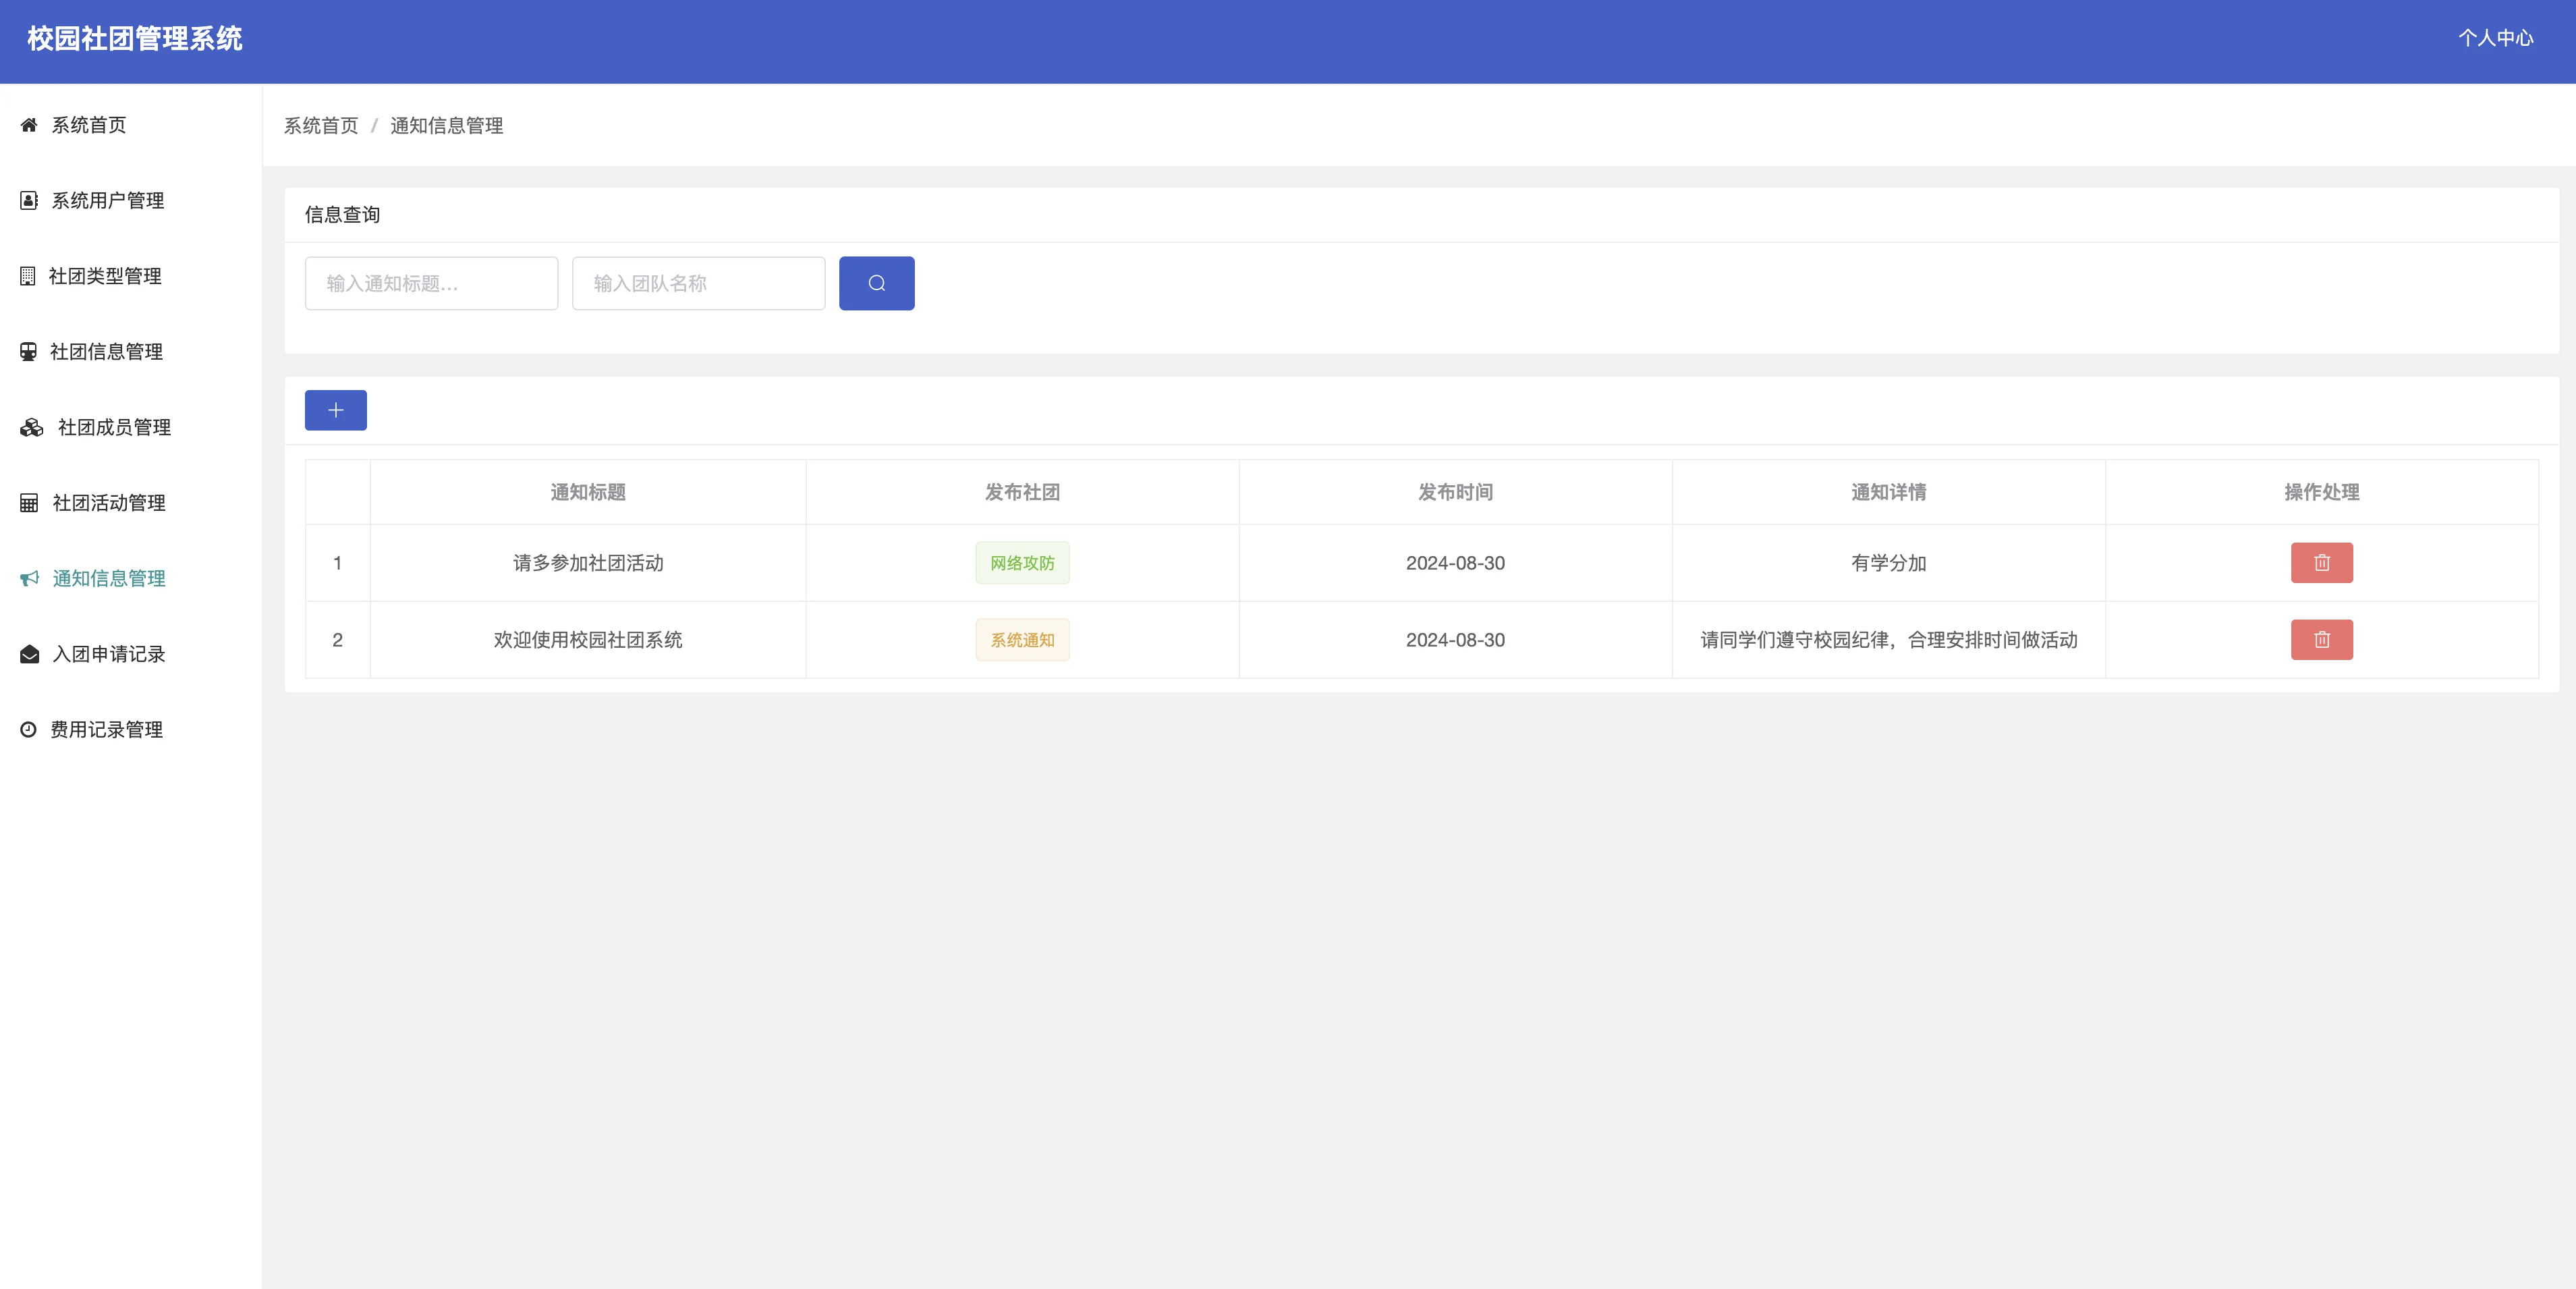This screenshot has width=2576, height=1289.
Task: Open 个人中心 in the top bar
Action: coord(2495,38)
